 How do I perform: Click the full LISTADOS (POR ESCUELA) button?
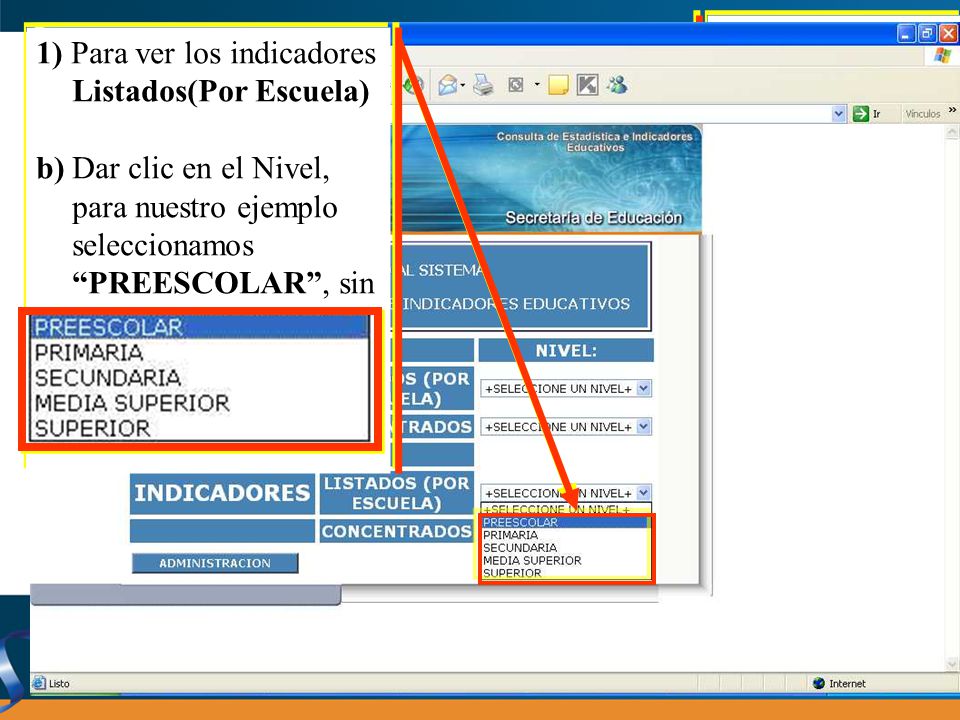(x=397, y=493)
